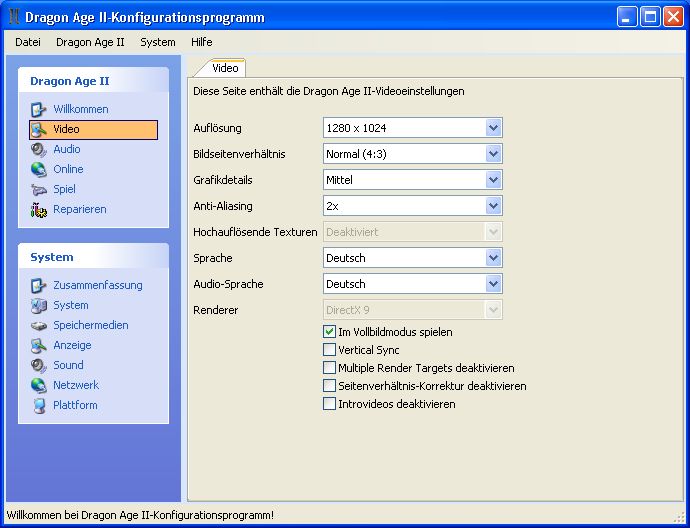Open the Zusammenfassung link
The width and height of the screenshot is (690, 528).
point(98,285)
